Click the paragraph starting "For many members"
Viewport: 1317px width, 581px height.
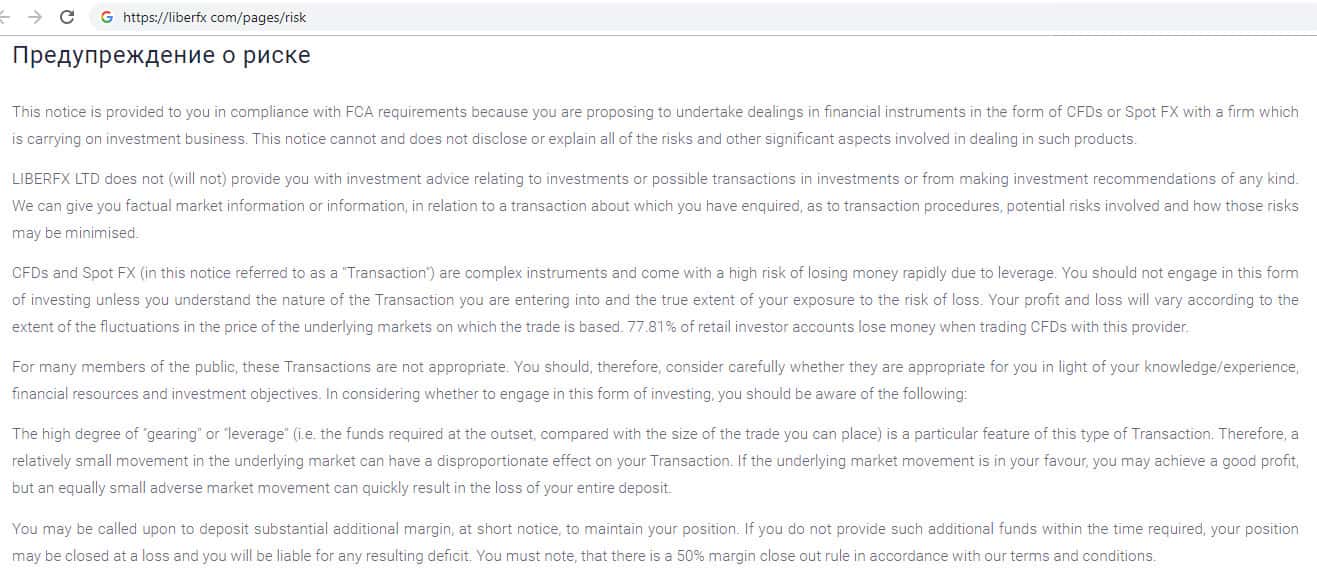655,380
